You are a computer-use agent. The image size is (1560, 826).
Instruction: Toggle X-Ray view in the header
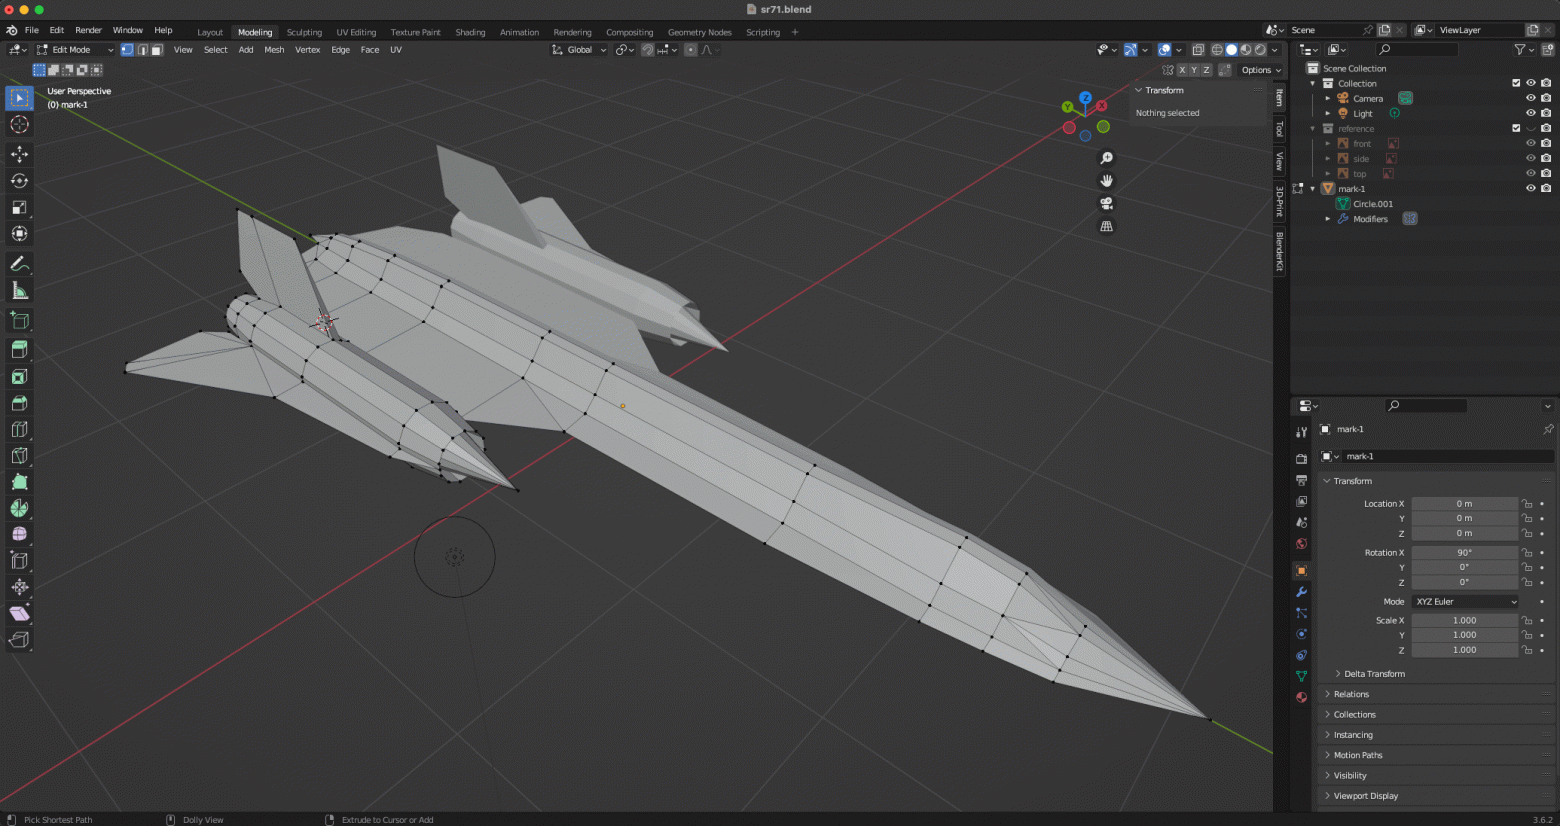[1198, 49]
